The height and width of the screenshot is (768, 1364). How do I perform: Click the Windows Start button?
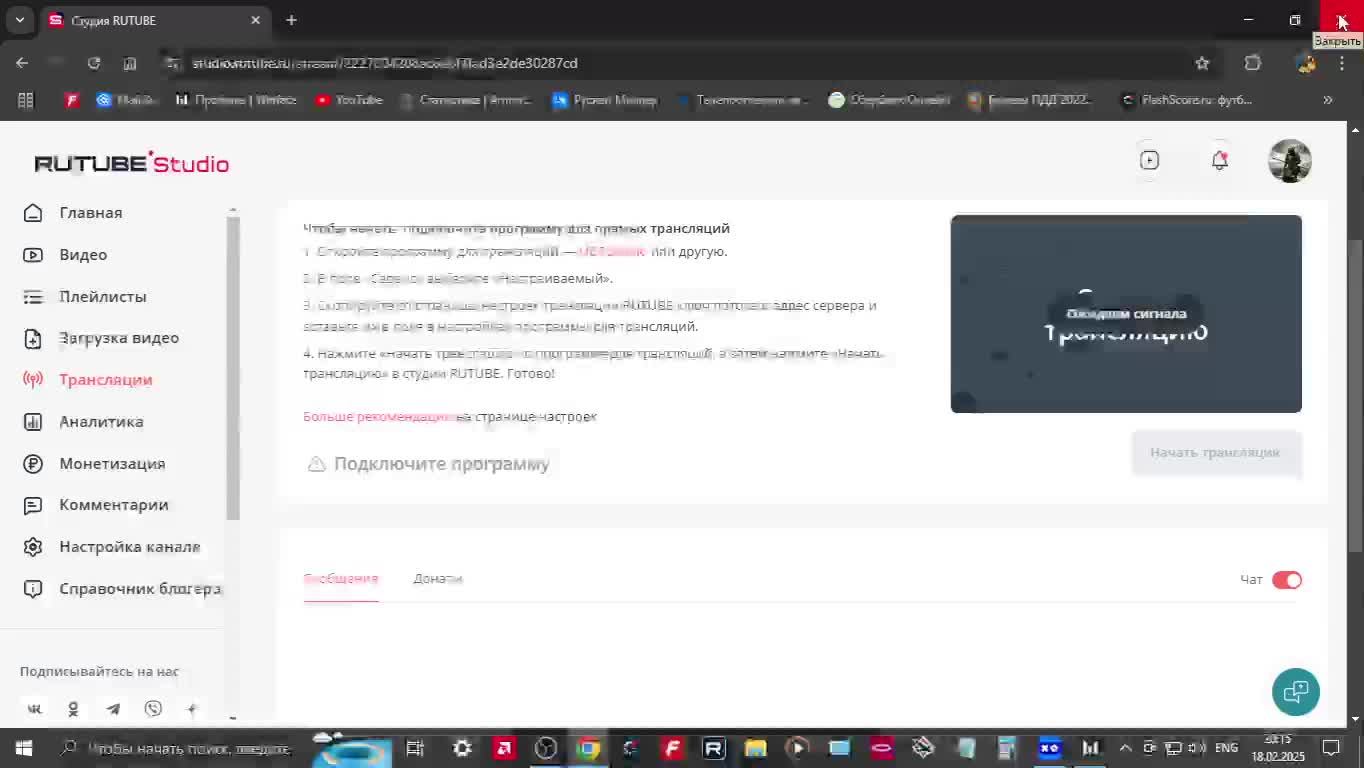[x=22, y=748]
